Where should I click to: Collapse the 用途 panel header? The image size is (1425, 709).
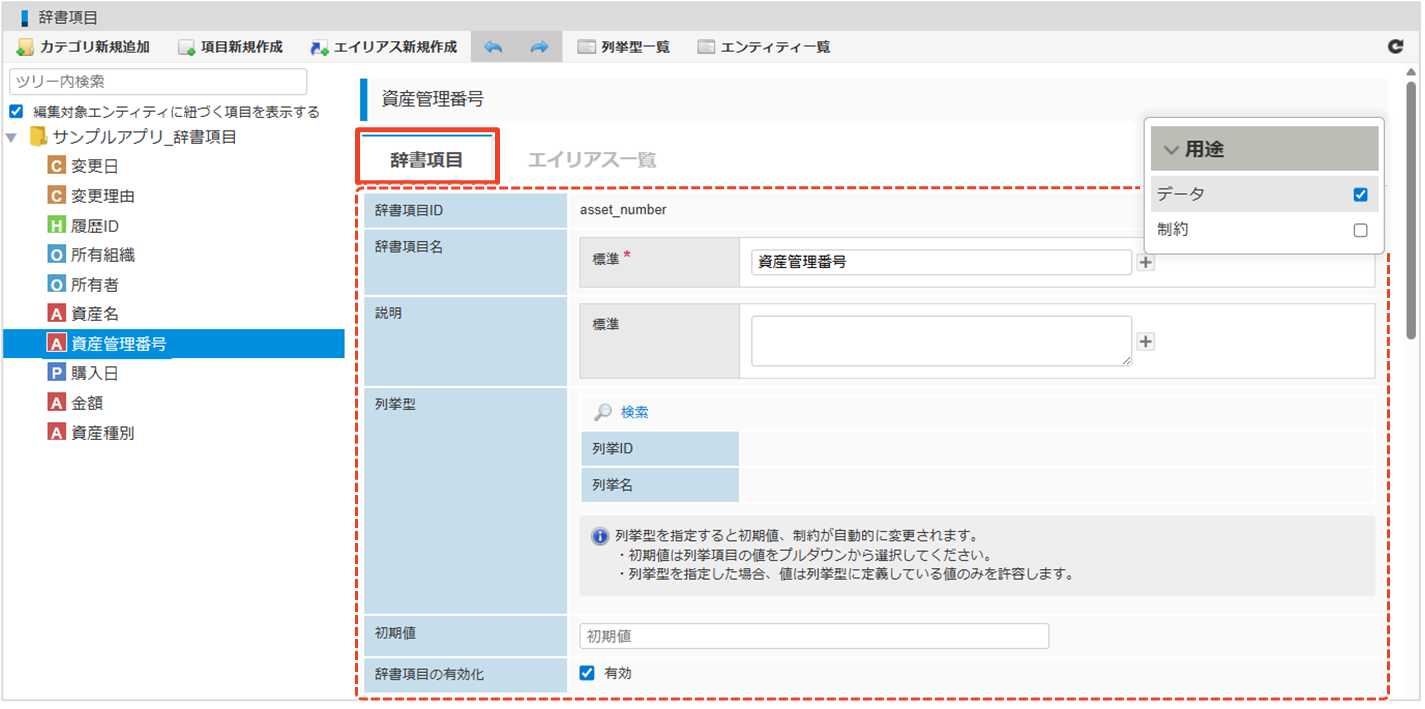1265,149
